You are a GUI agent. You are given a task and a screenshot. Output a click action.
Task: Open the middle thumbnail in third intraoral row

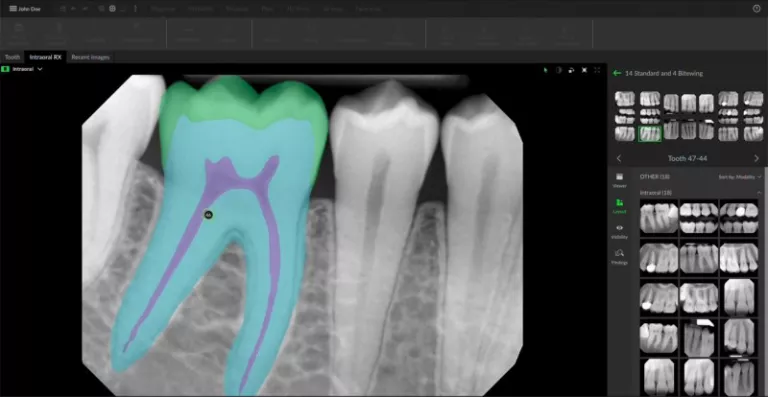coord(699,297)
